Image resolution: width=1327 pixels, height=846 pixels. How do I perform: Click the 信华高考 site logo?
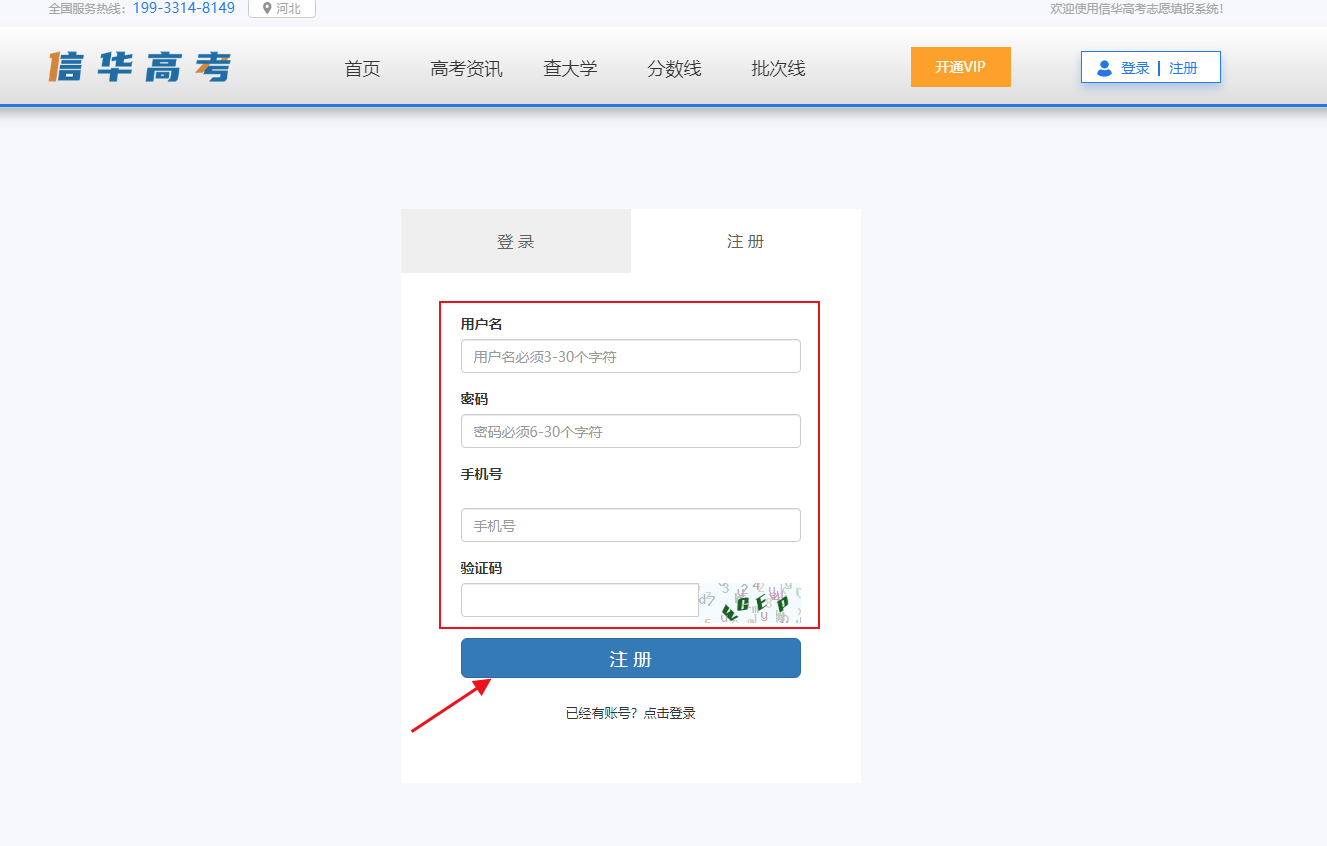point(140,67)
